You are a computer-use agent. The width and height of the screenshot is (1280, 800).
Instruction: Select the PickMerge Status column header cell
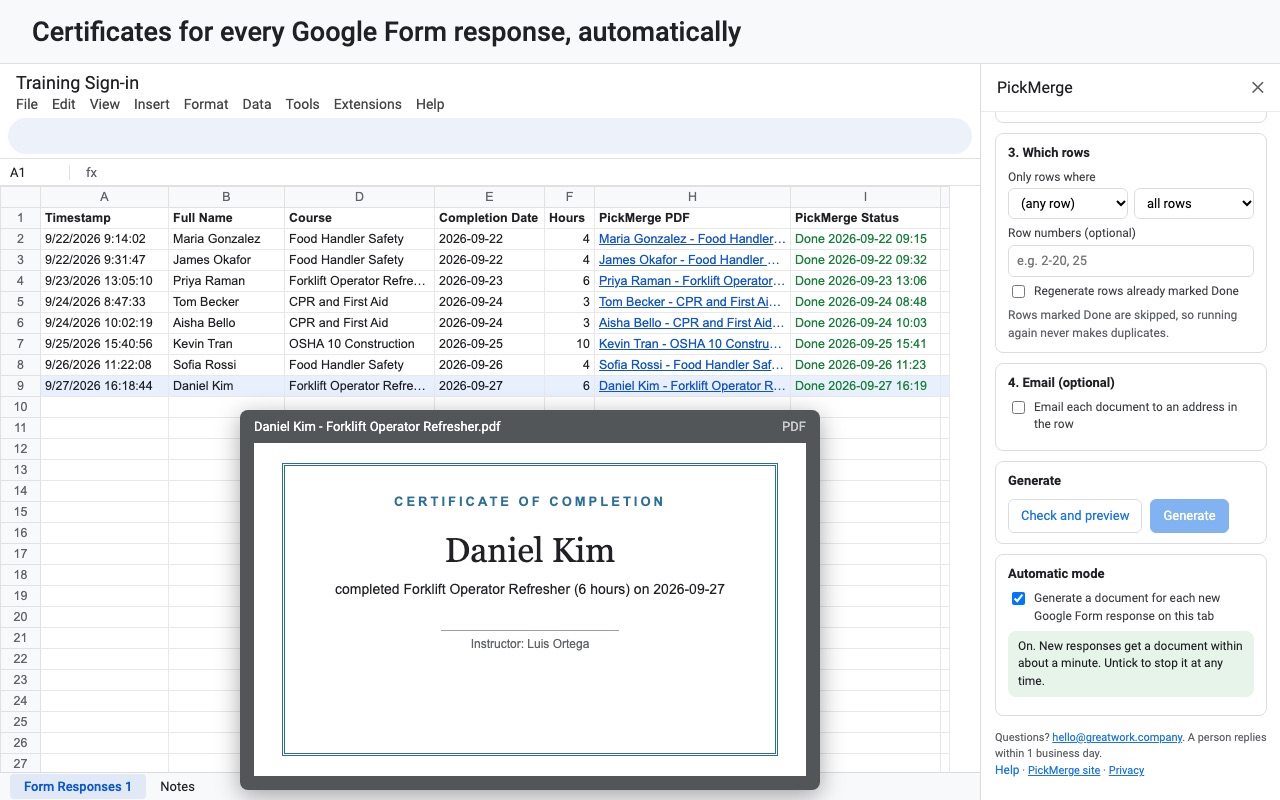865,218
